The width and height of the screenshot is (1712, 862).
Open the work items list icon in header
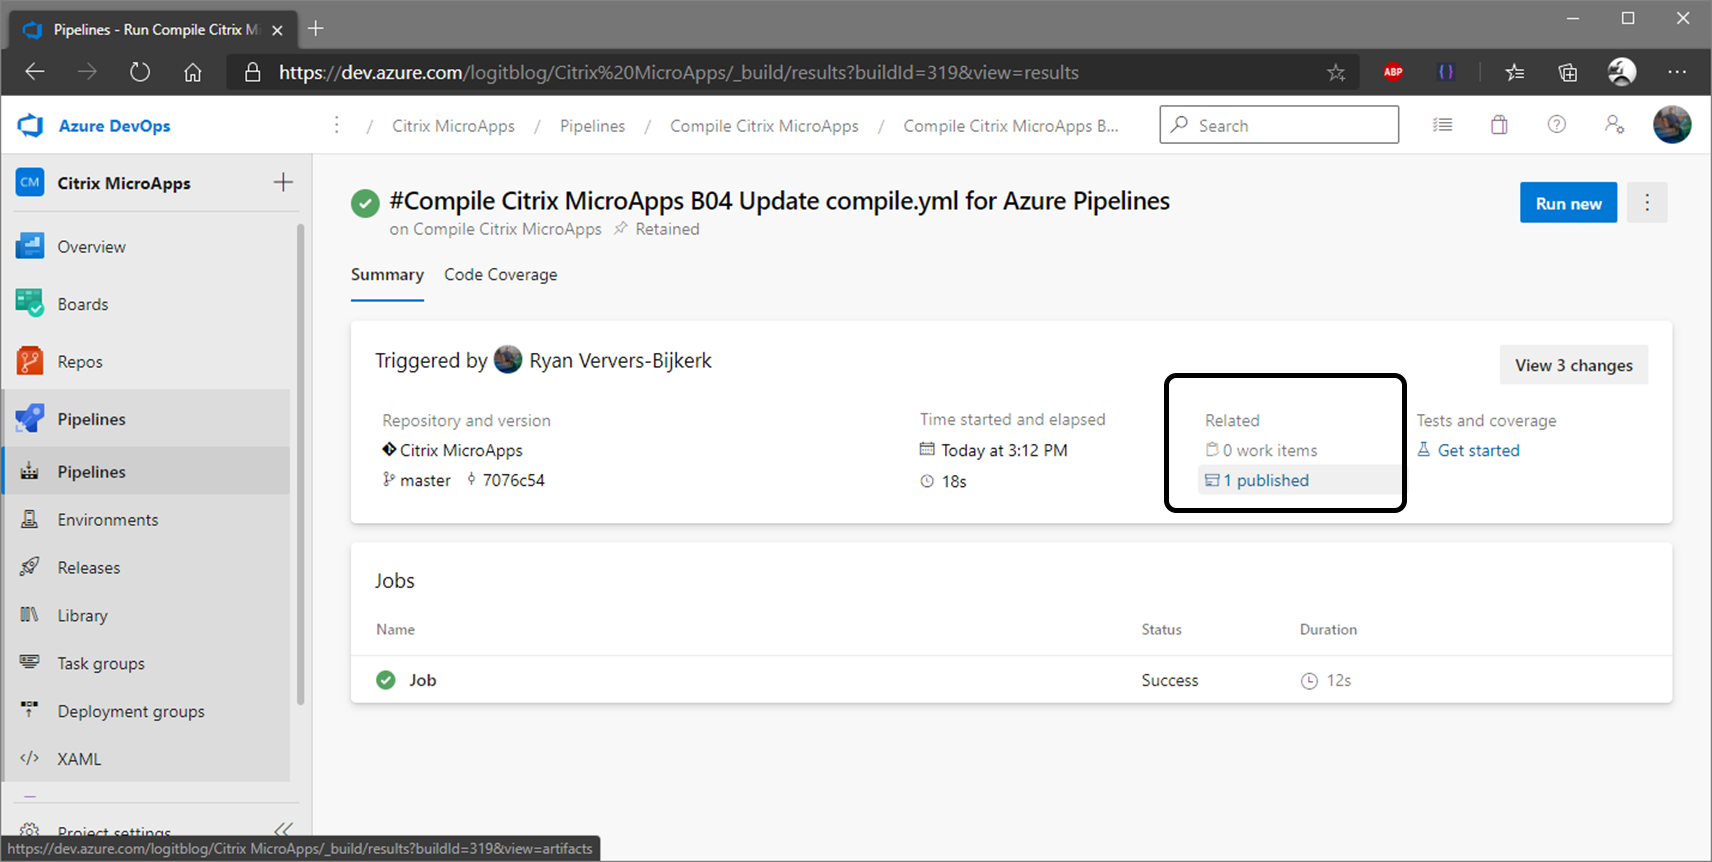[x=1442, y=125]
